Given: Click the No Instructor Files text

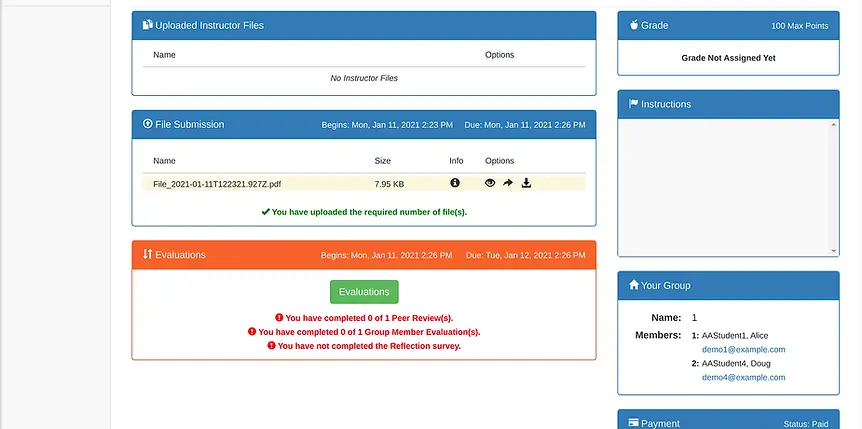Looking at the screenshot, I should (x=364, y=78).
